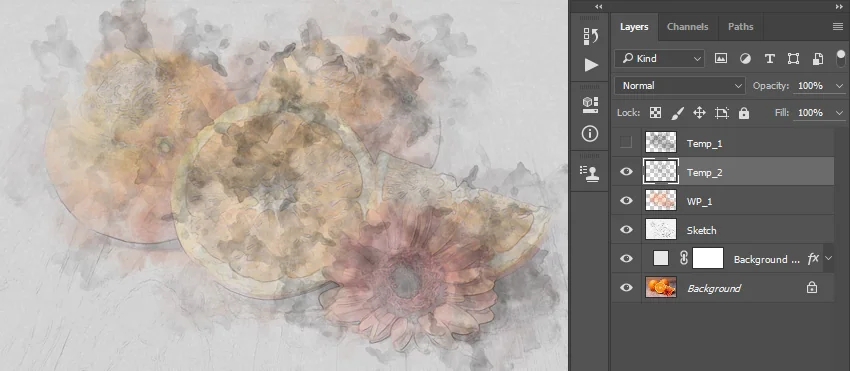Hide the Temp_2 layer
850x371 pixels.
[626, 172]
